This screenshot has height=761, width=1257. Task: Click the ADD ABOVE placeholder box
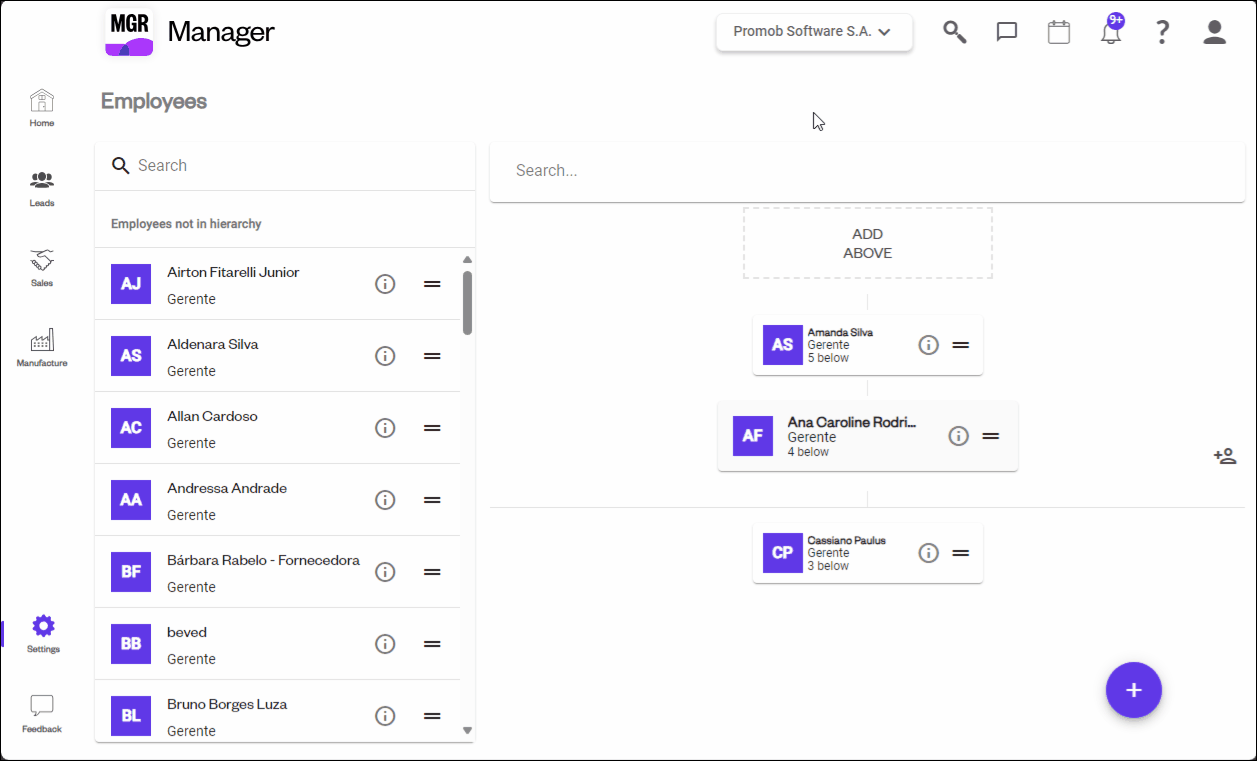[867, 243]
